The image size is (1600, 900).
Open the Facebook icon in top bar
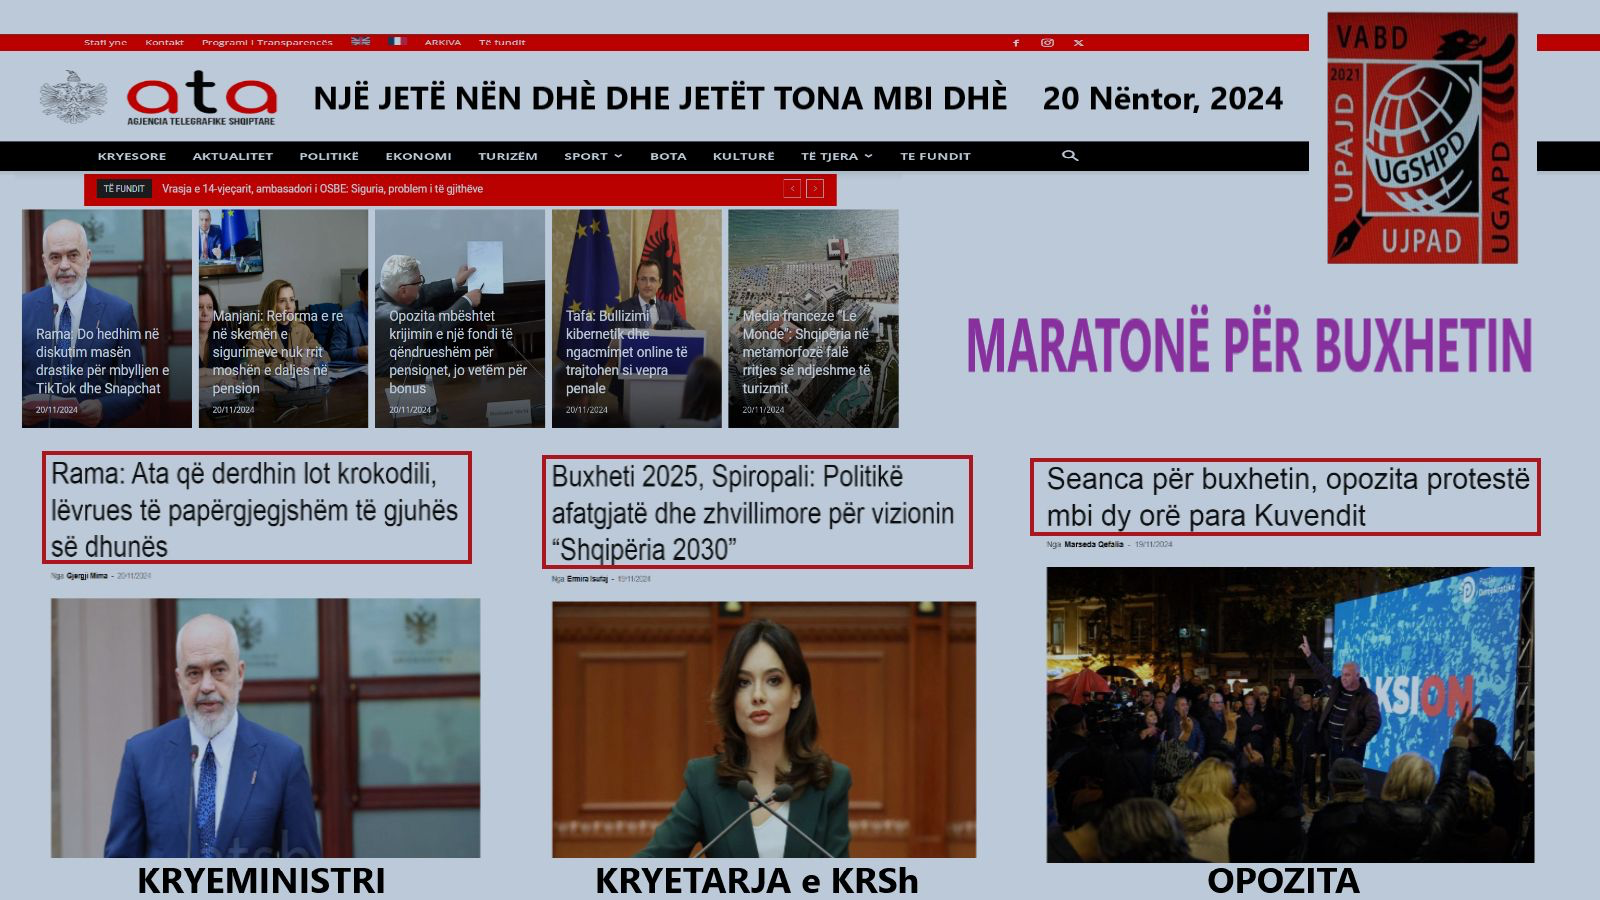tap(1016, 43)
